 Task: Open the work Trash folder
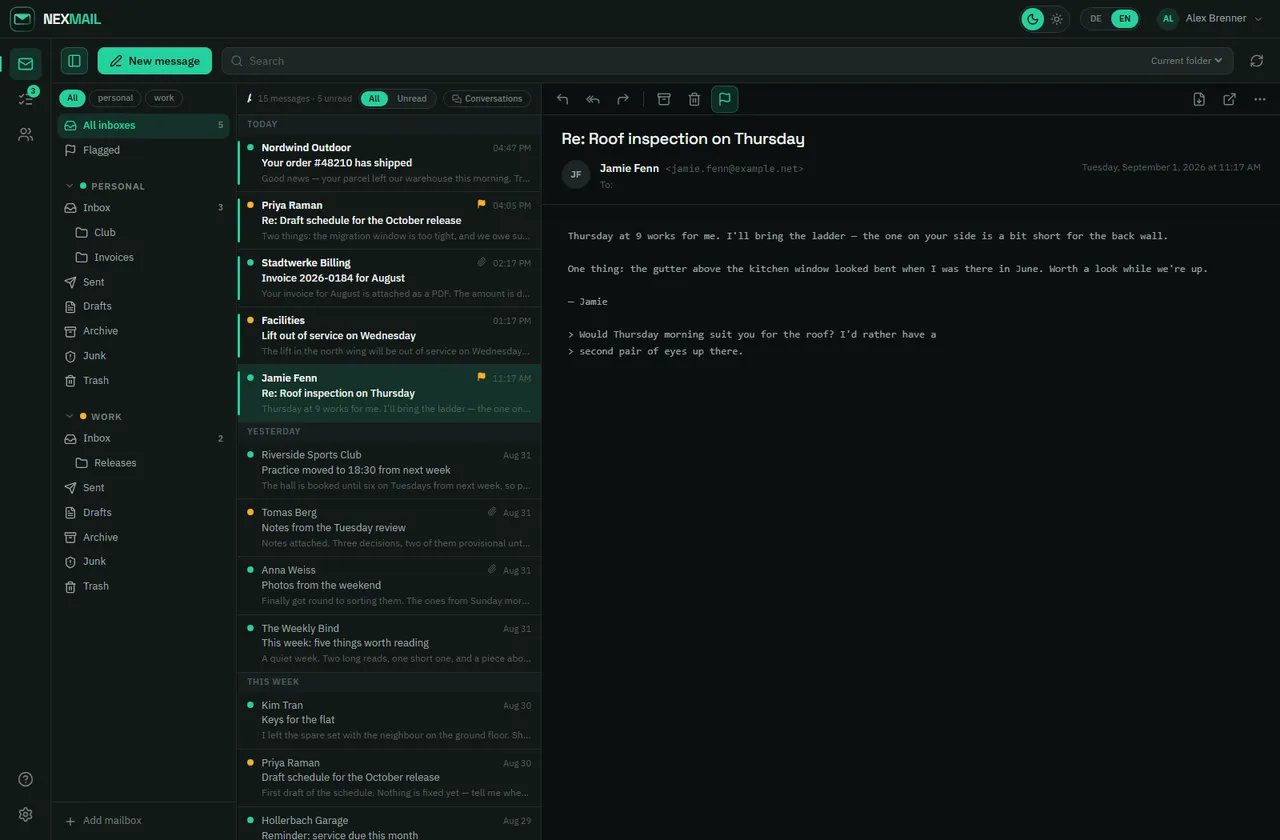click(x=143, y=586)
